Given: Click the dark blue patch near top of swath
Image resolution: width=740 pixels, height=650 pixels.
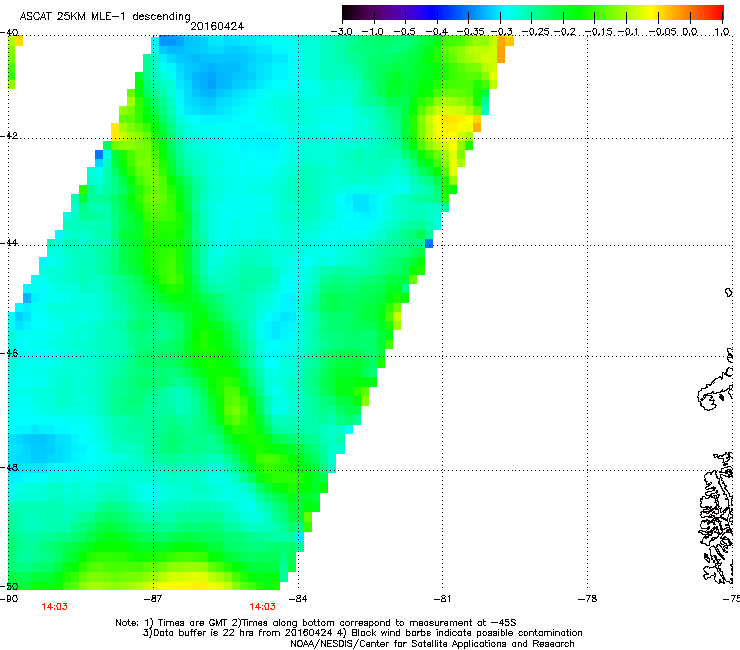Looking at the screenshot, I should click(x=209, y=80).
